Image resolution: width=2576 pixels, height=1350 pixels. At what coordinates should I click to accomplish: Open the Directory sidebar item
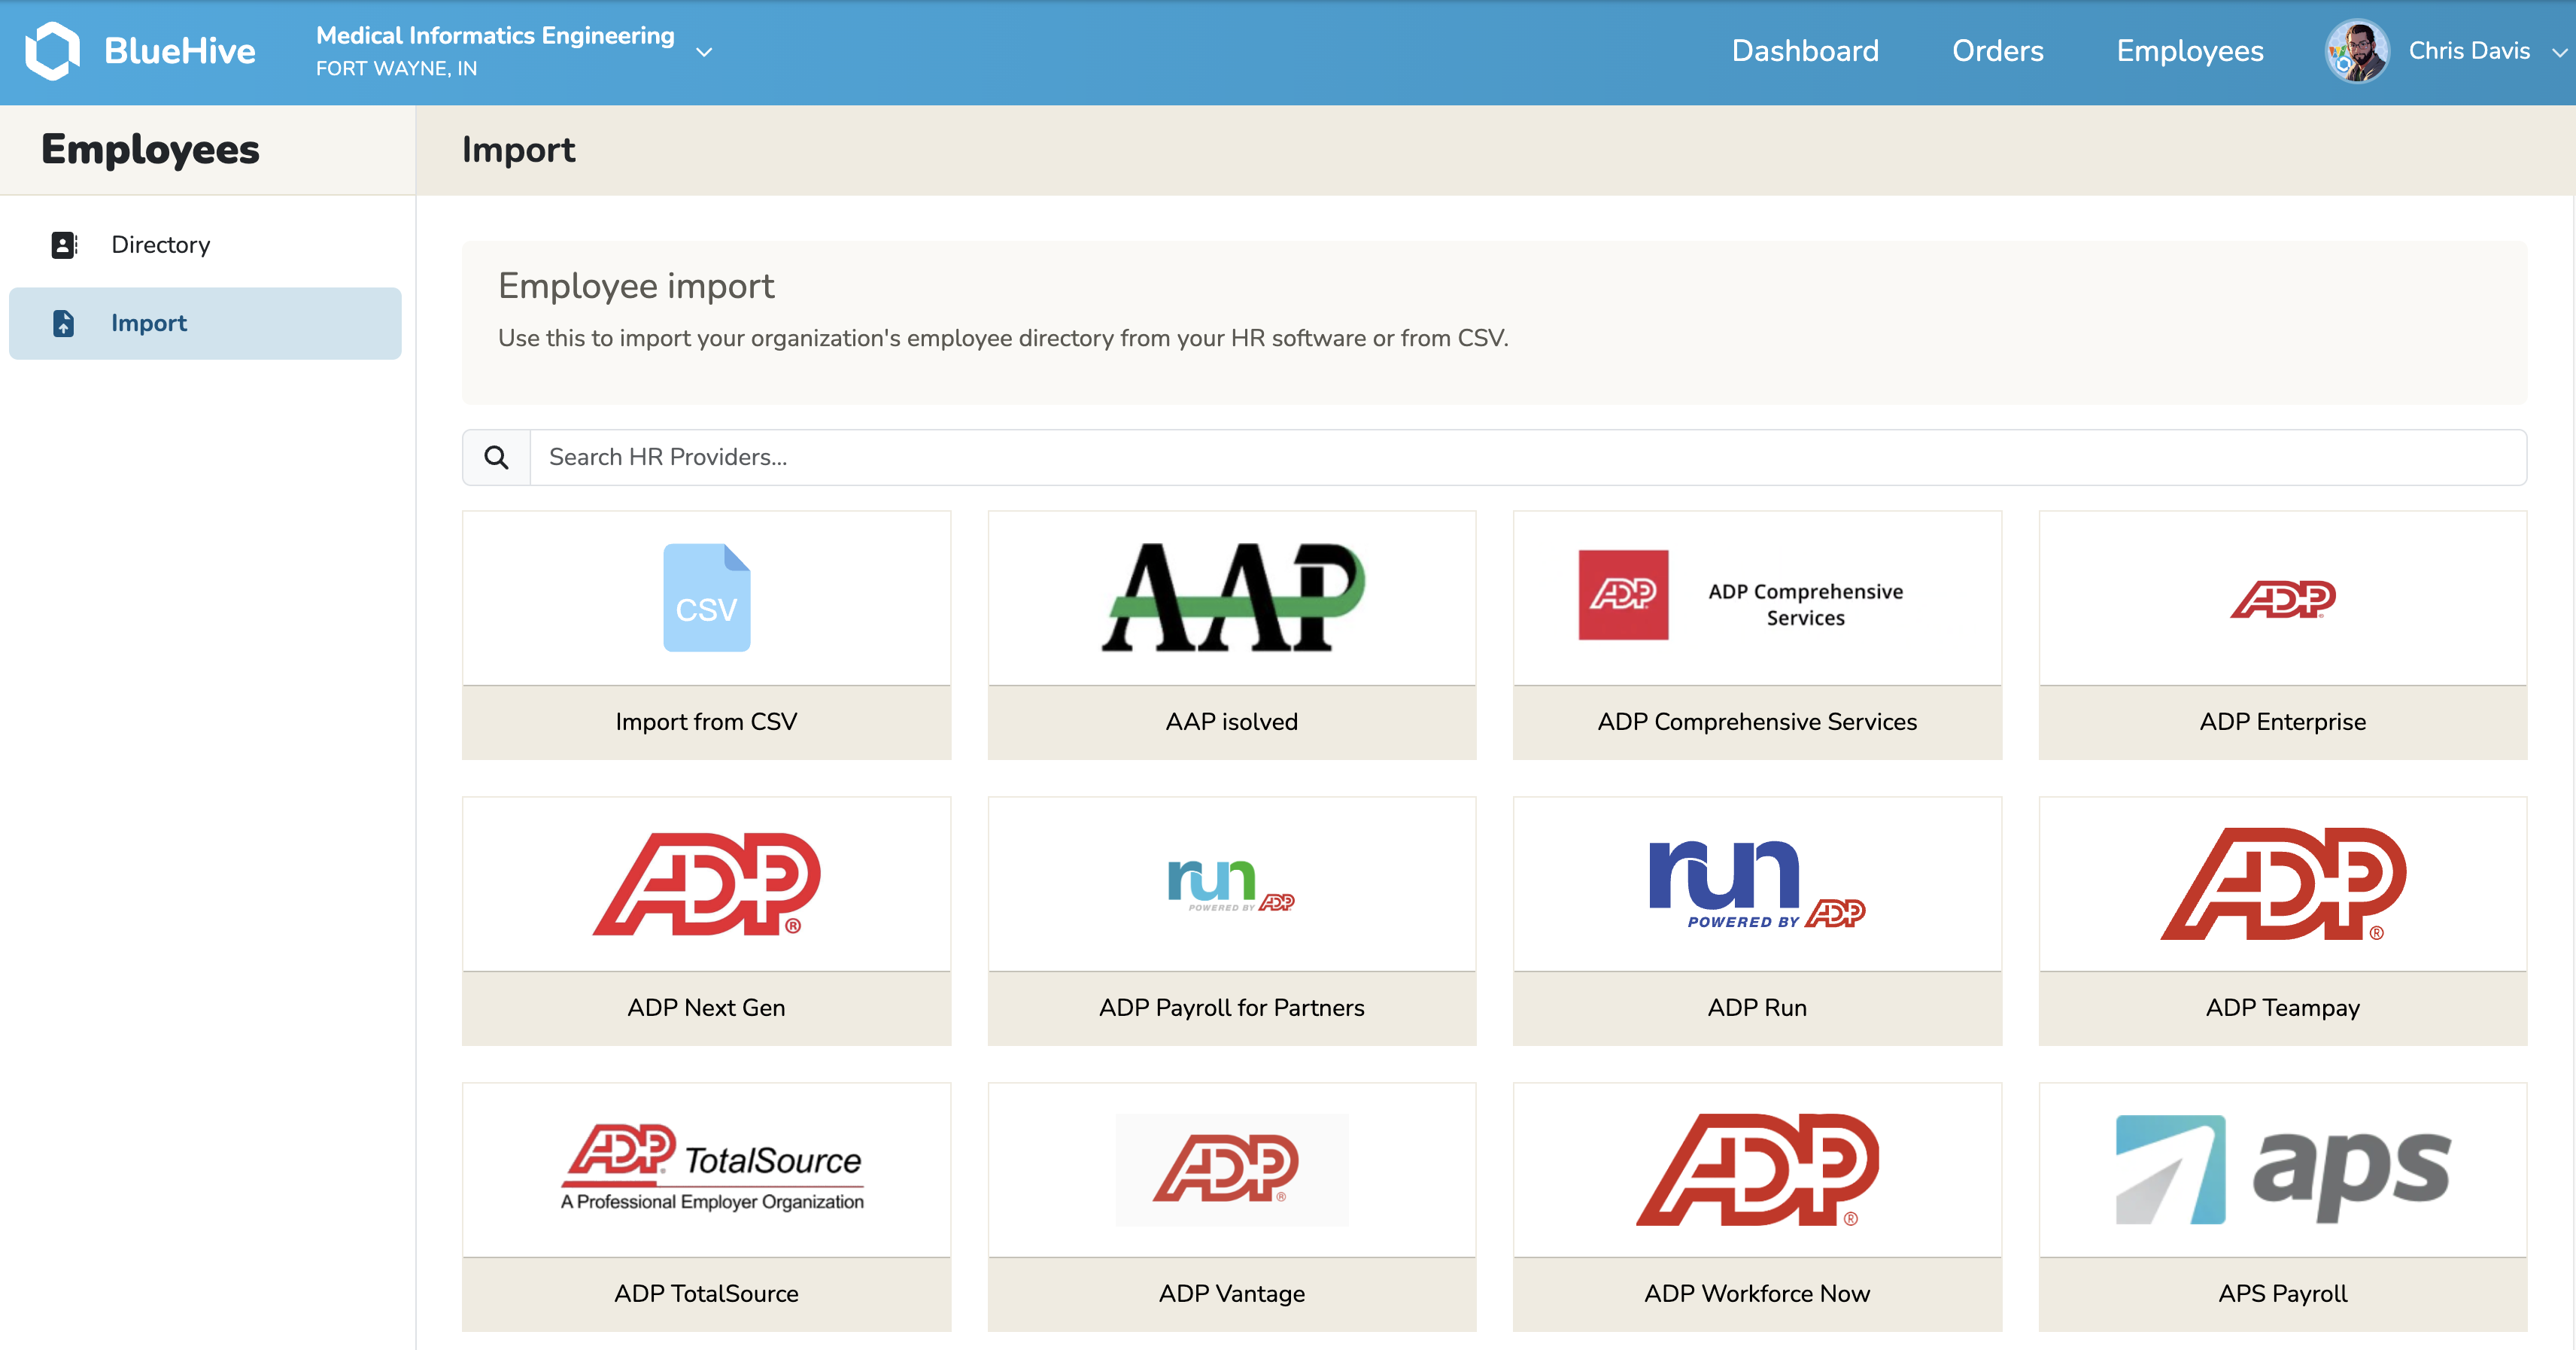[x=160, y=245]
